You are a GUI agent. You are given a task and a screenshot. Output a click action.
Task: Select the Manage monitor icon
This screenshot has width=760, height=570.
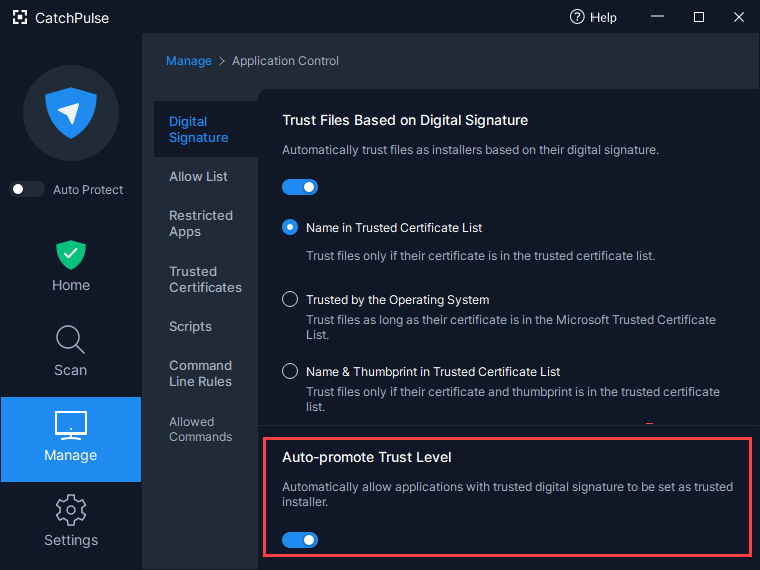pos(71,425)
